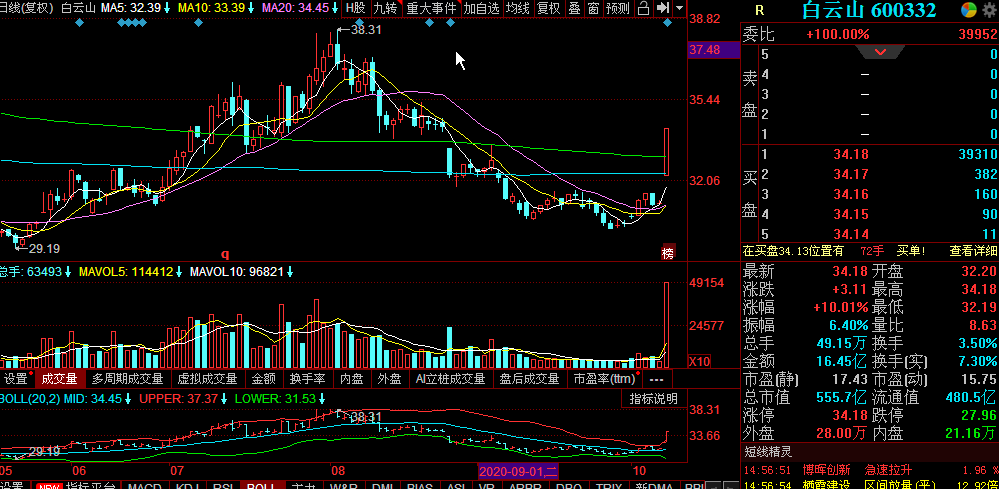Click arrow beside MAVOL10 96821

coord(290,273)
